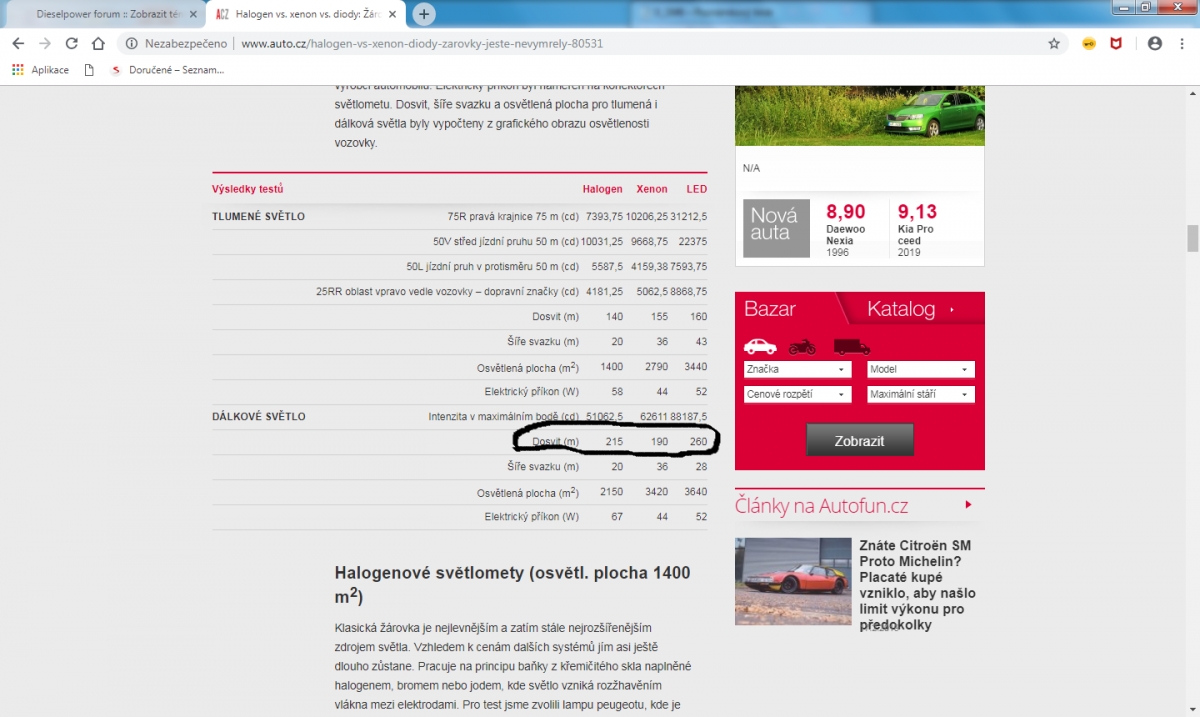Open the browser home page

pyautogui.click(x=98, y=44)
